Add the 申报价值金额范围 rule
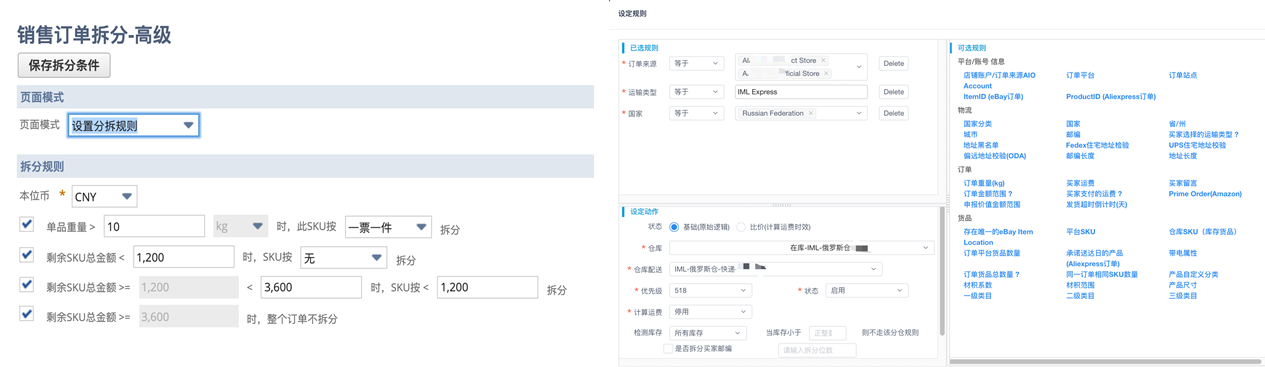This screenshot has width=1265, height=367. tap(992, 204)
